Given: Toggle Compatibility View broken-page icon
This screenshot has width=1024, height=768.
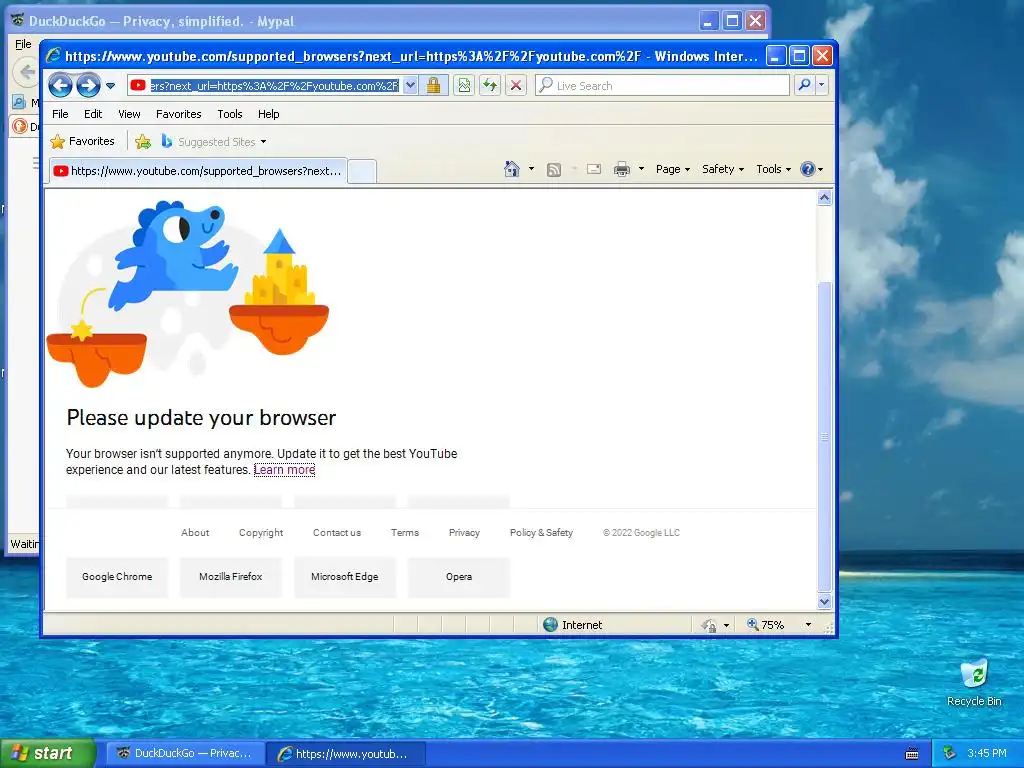Looking at the screenshot, I should point(464,86).
